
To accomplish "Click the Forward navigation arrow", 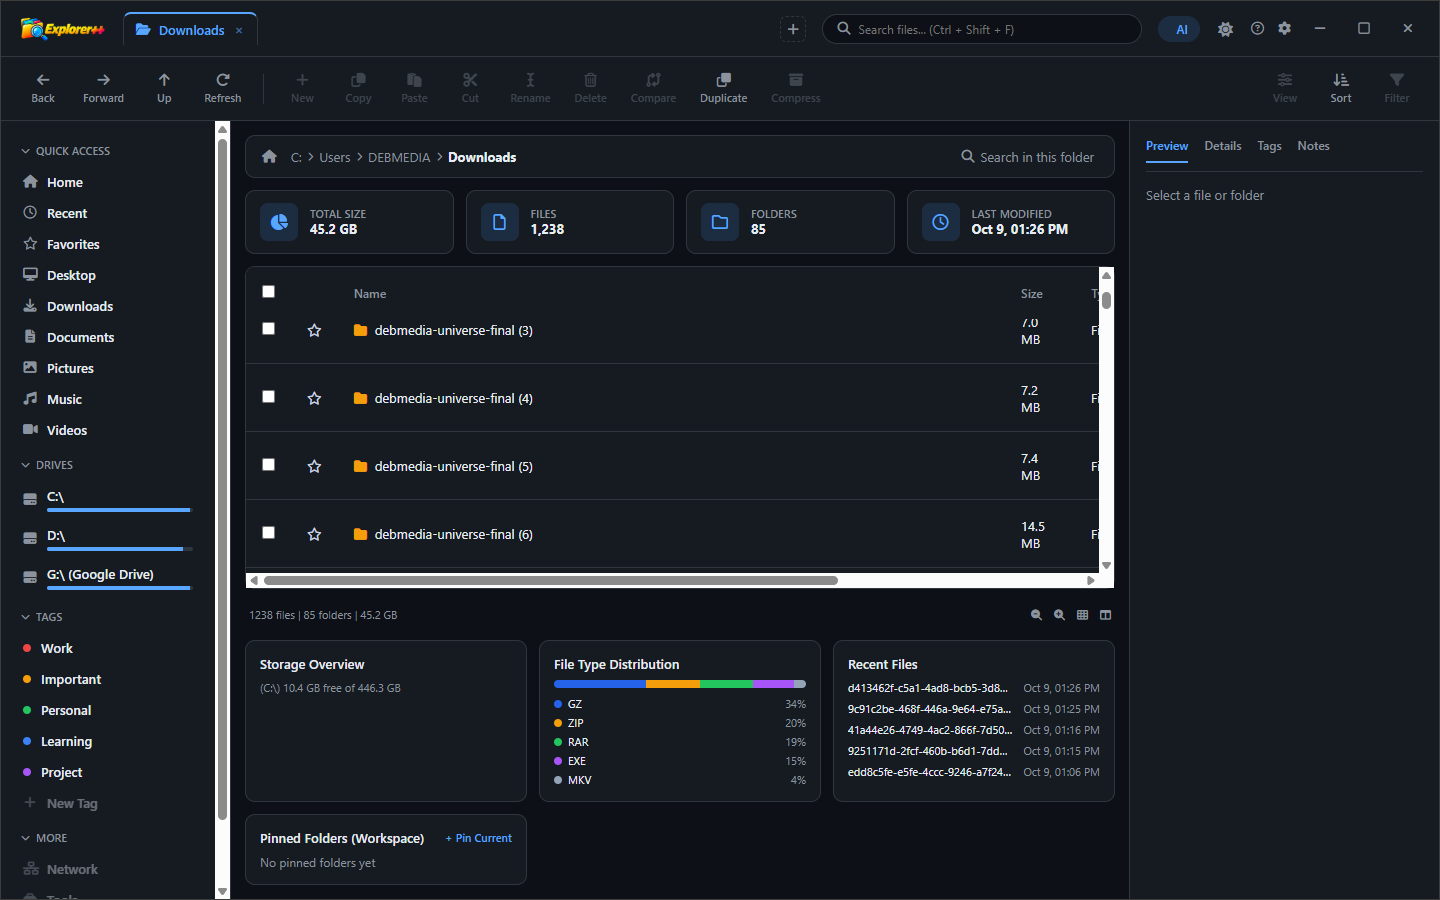I will (x=104, y=88).
